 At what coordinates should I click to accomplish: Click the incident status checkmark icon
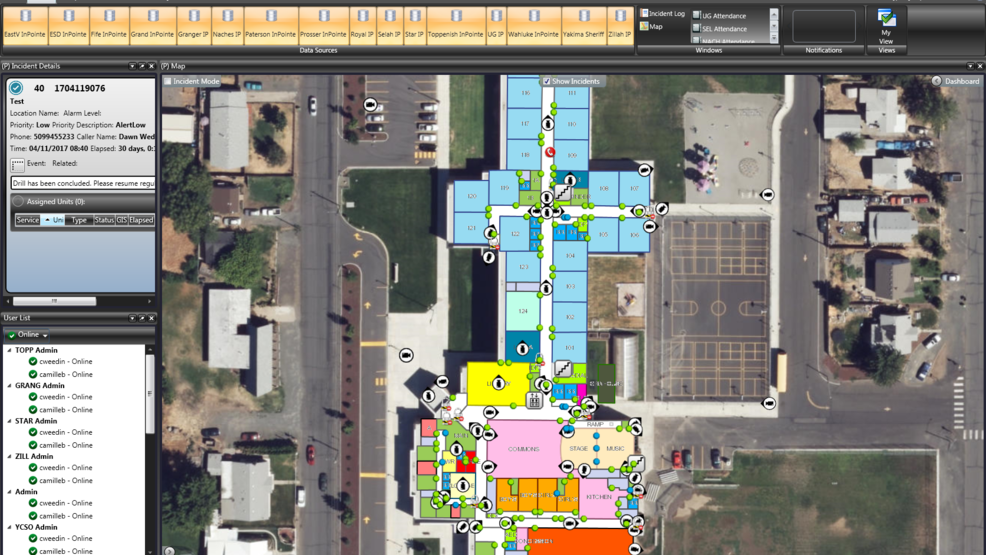(x=16, y=88)
